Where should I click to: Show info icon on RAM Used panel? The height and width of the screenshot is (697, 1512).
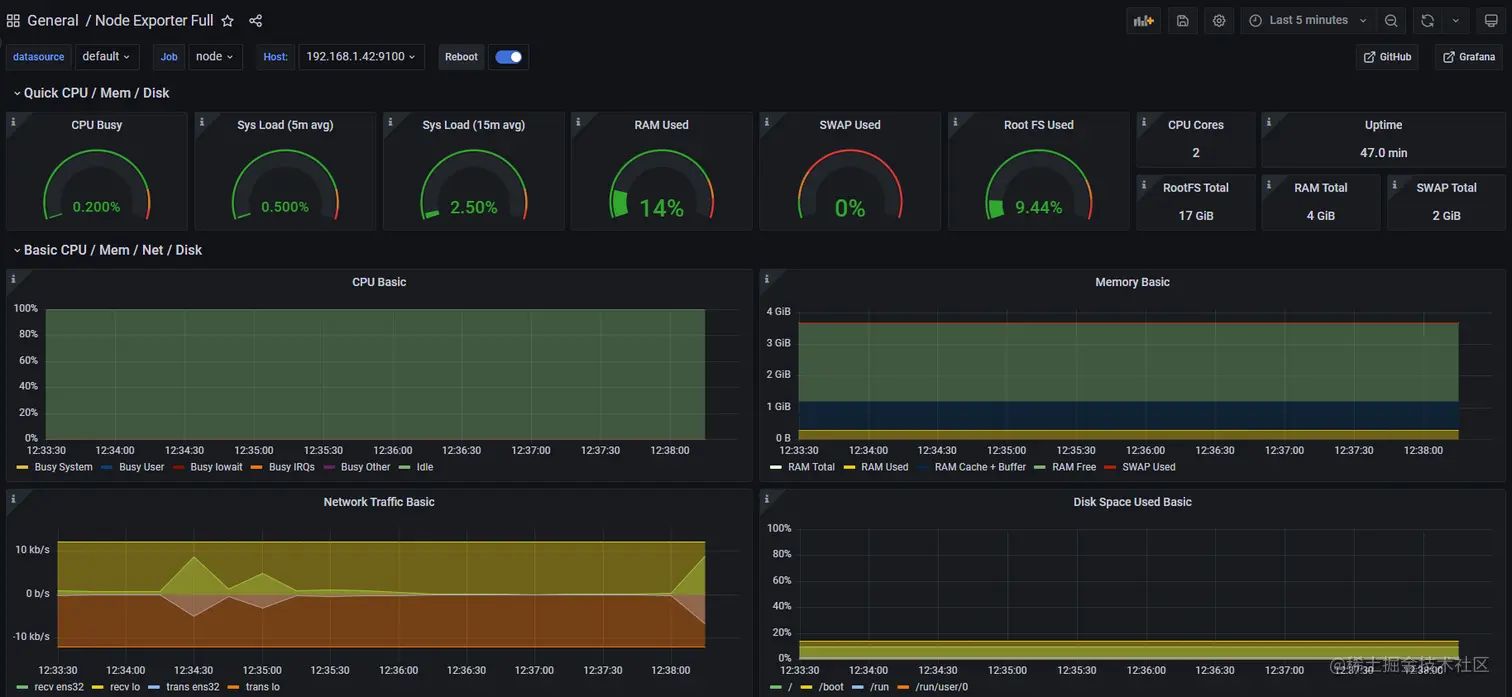pos(578,122)
